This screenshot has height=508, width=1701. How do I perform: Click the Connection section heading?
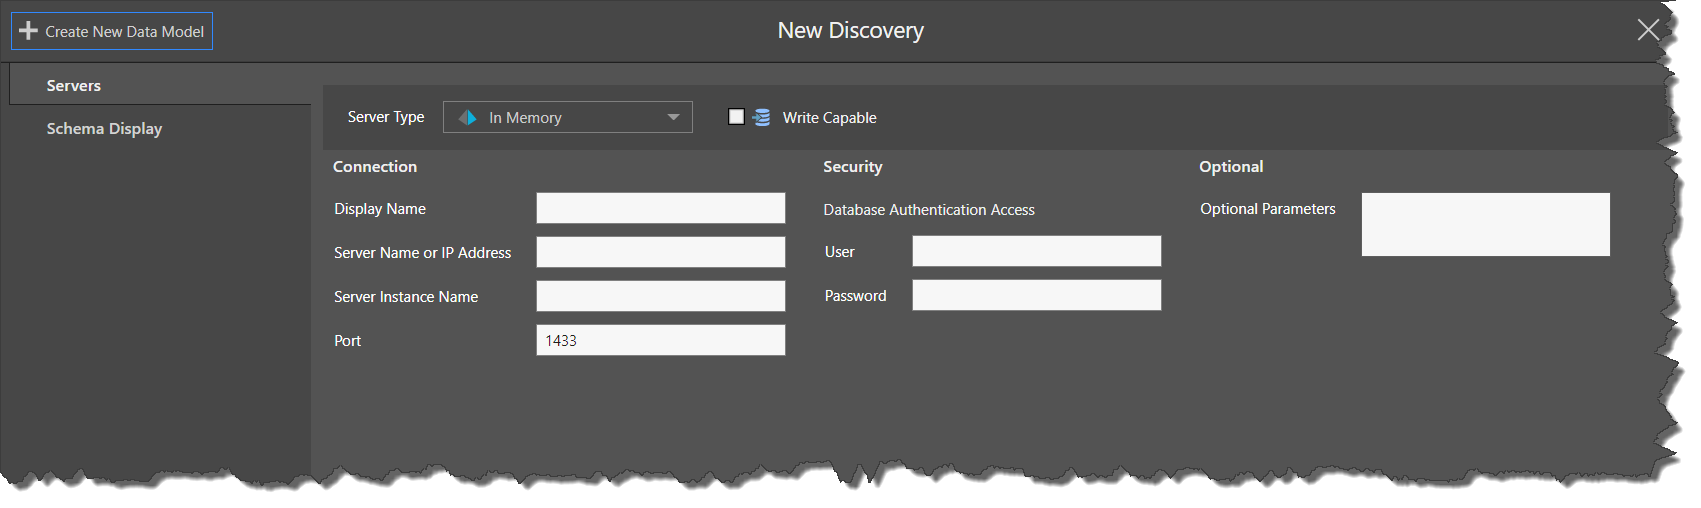[x=375, y=167]
